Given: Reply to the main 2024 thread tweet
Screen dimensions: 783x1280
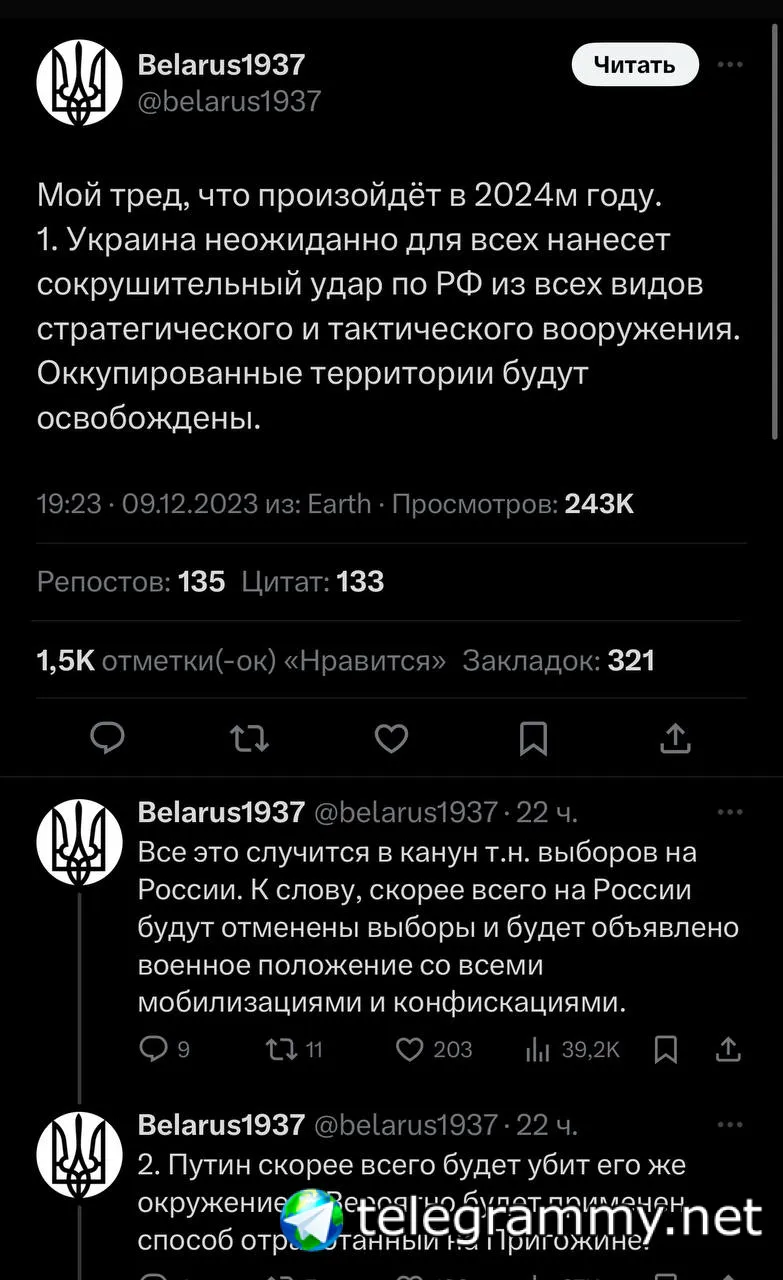Looking at the screenshot, I should (x=107, y=739).
